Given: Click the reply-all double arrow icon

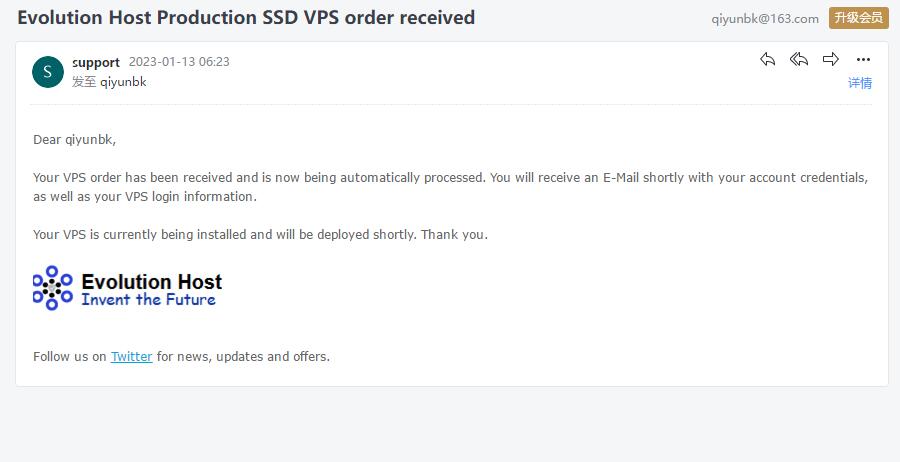Looking at the screenshot, I should 798,59.
